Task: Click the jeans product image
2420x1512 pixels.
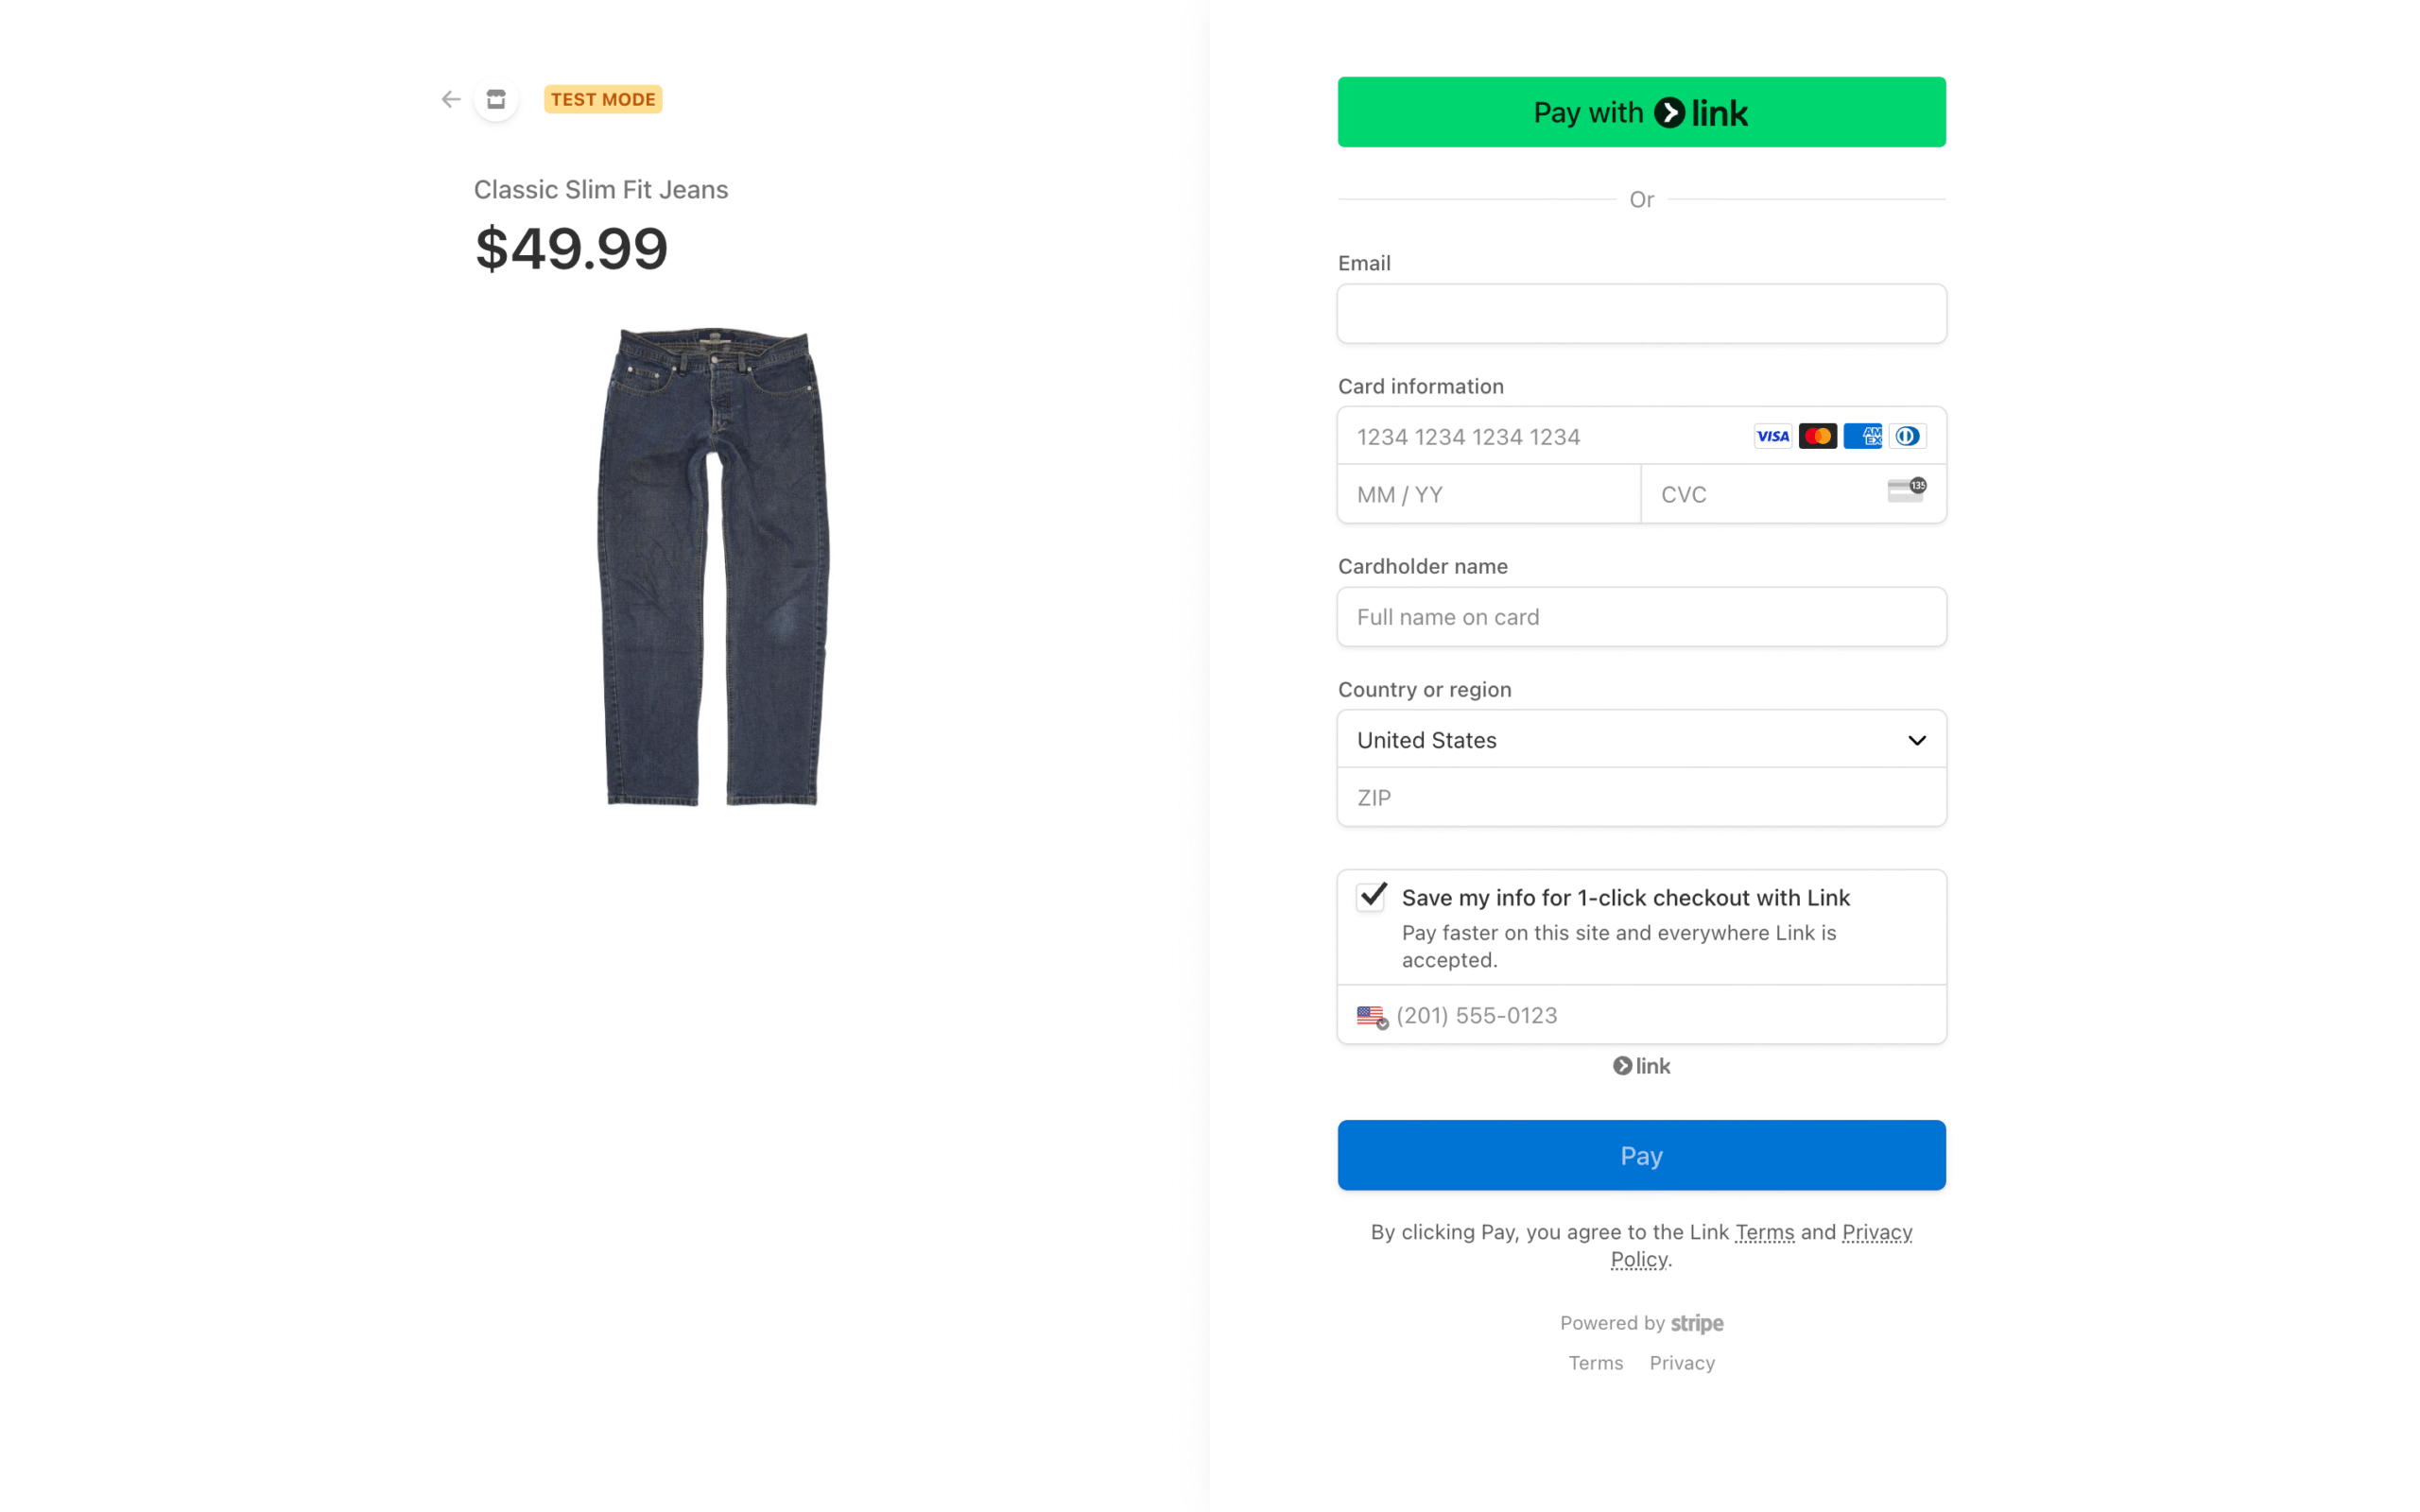Action: (x=712, y=566)
